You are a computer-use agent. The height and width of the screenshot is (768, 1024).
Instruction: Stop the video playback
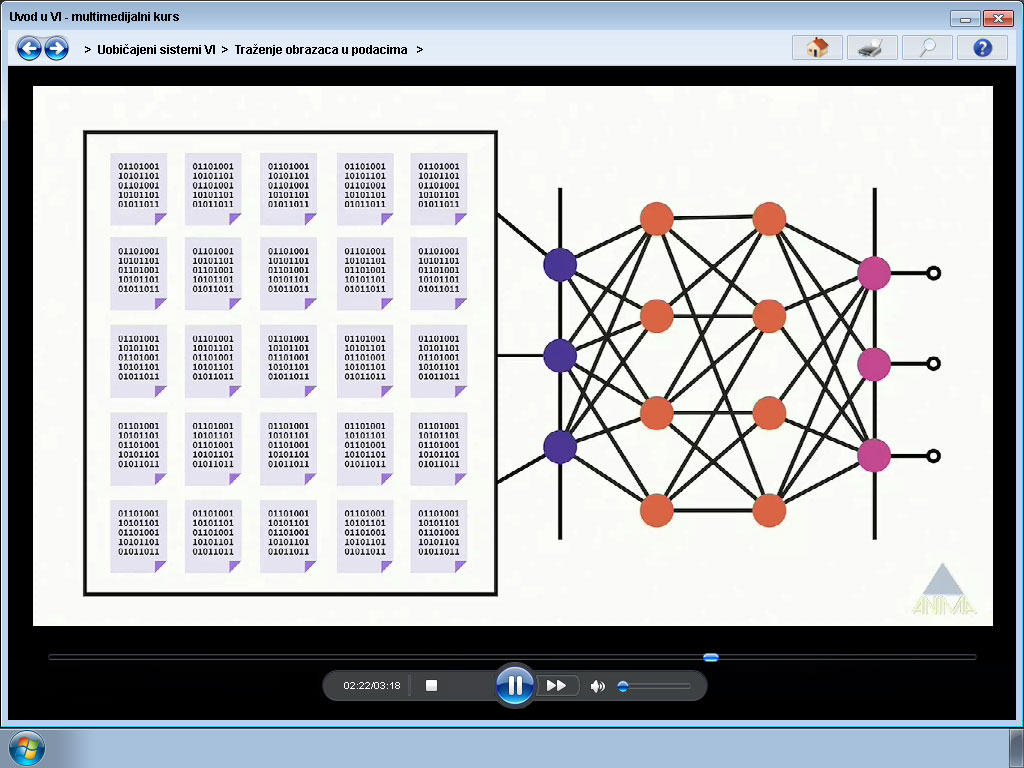[431, 685]
